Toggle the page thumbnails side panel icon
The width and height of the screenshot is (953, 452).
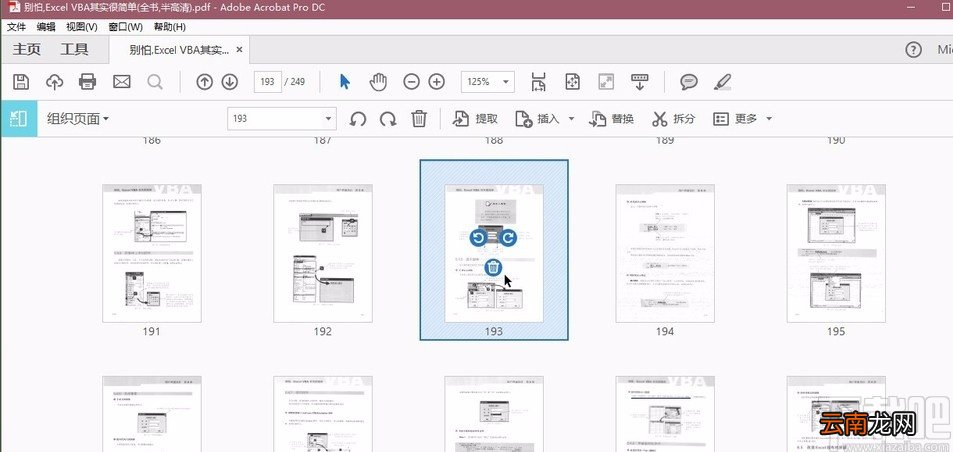(19, 118)
